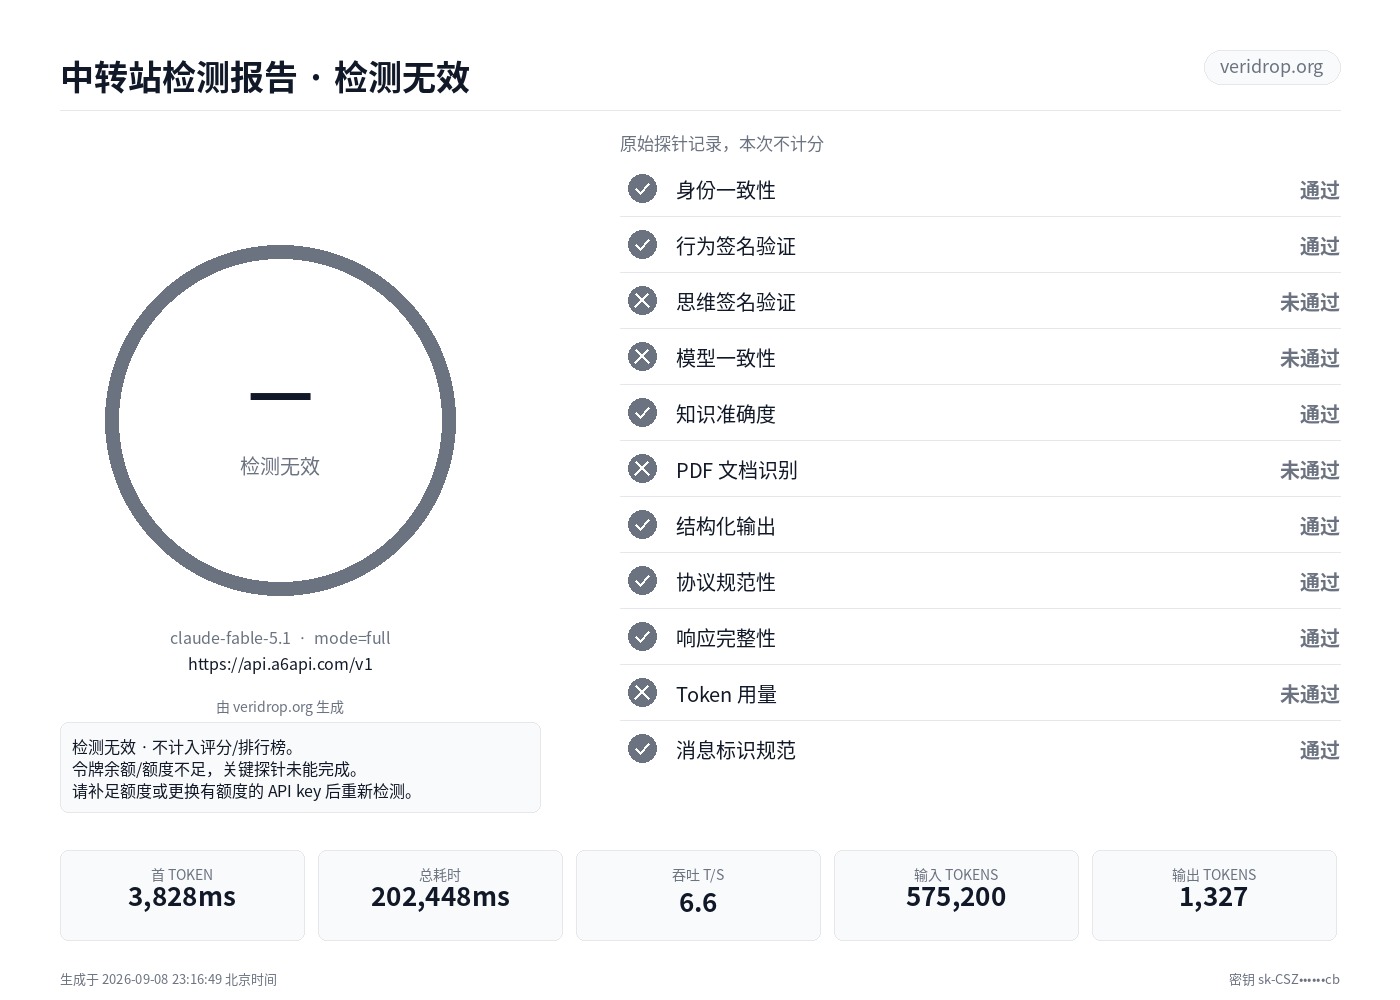Click the cross icon beside 思维签名验证
The height and width of the screenshot is (1000, 1400).
pos(642,301)
